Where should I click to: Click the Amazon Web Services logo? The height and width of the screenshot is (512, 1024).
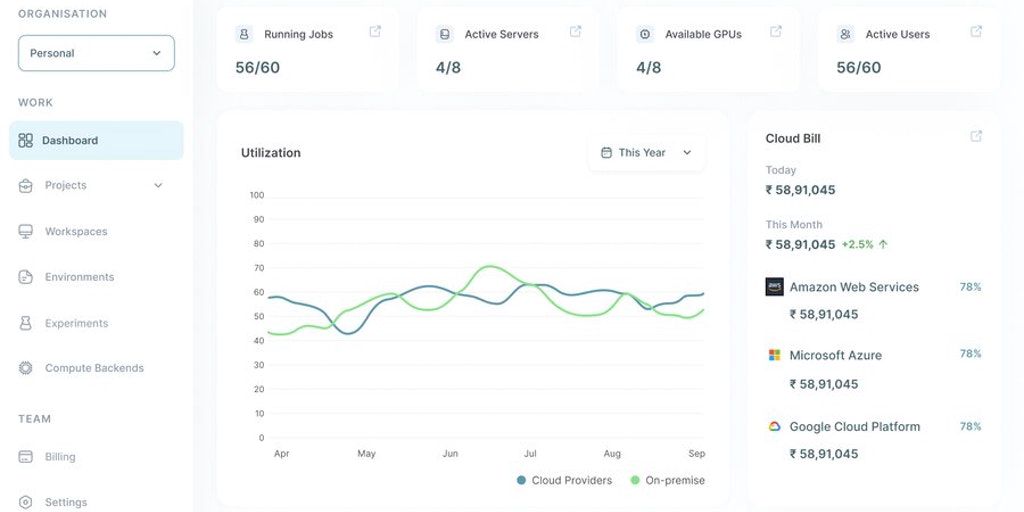click(774, 287)
